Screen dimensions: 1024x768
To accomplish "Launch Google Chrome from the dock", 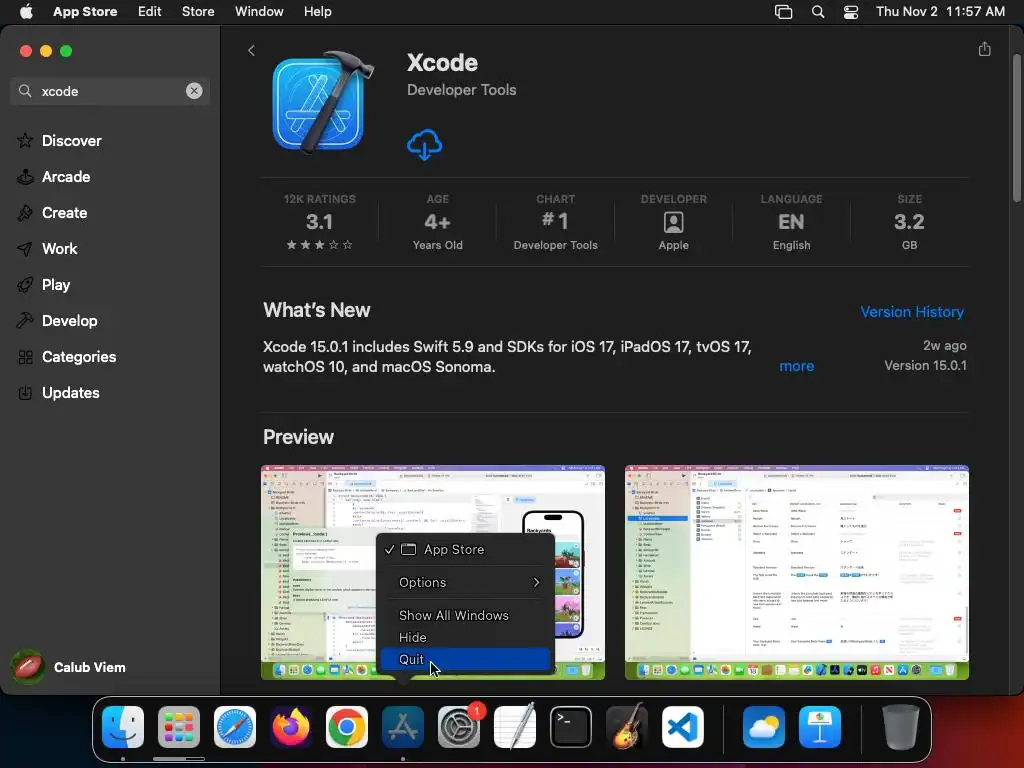I will tap(347, 726).
